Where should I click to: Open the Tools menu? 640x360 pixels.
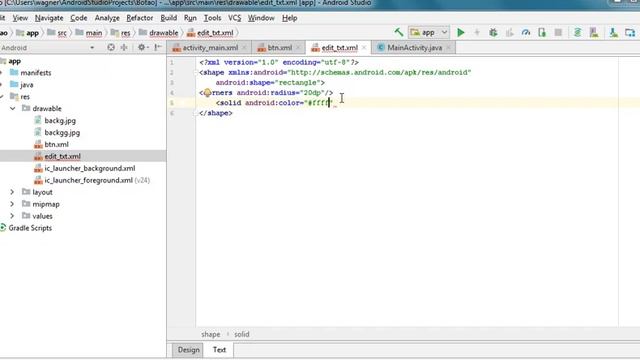212,18
